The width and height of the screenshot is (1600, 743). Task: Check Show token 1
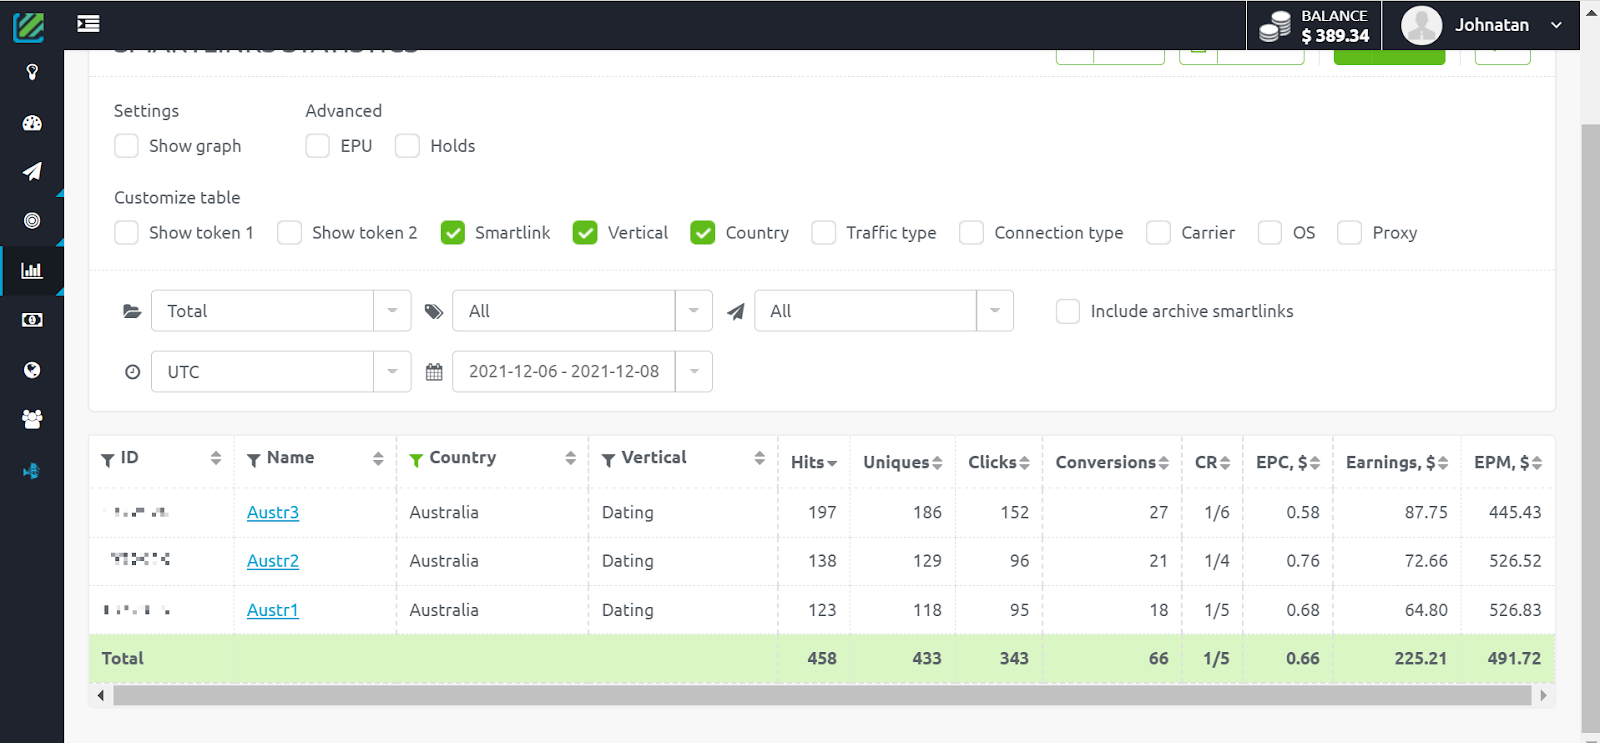coord(126,233)
